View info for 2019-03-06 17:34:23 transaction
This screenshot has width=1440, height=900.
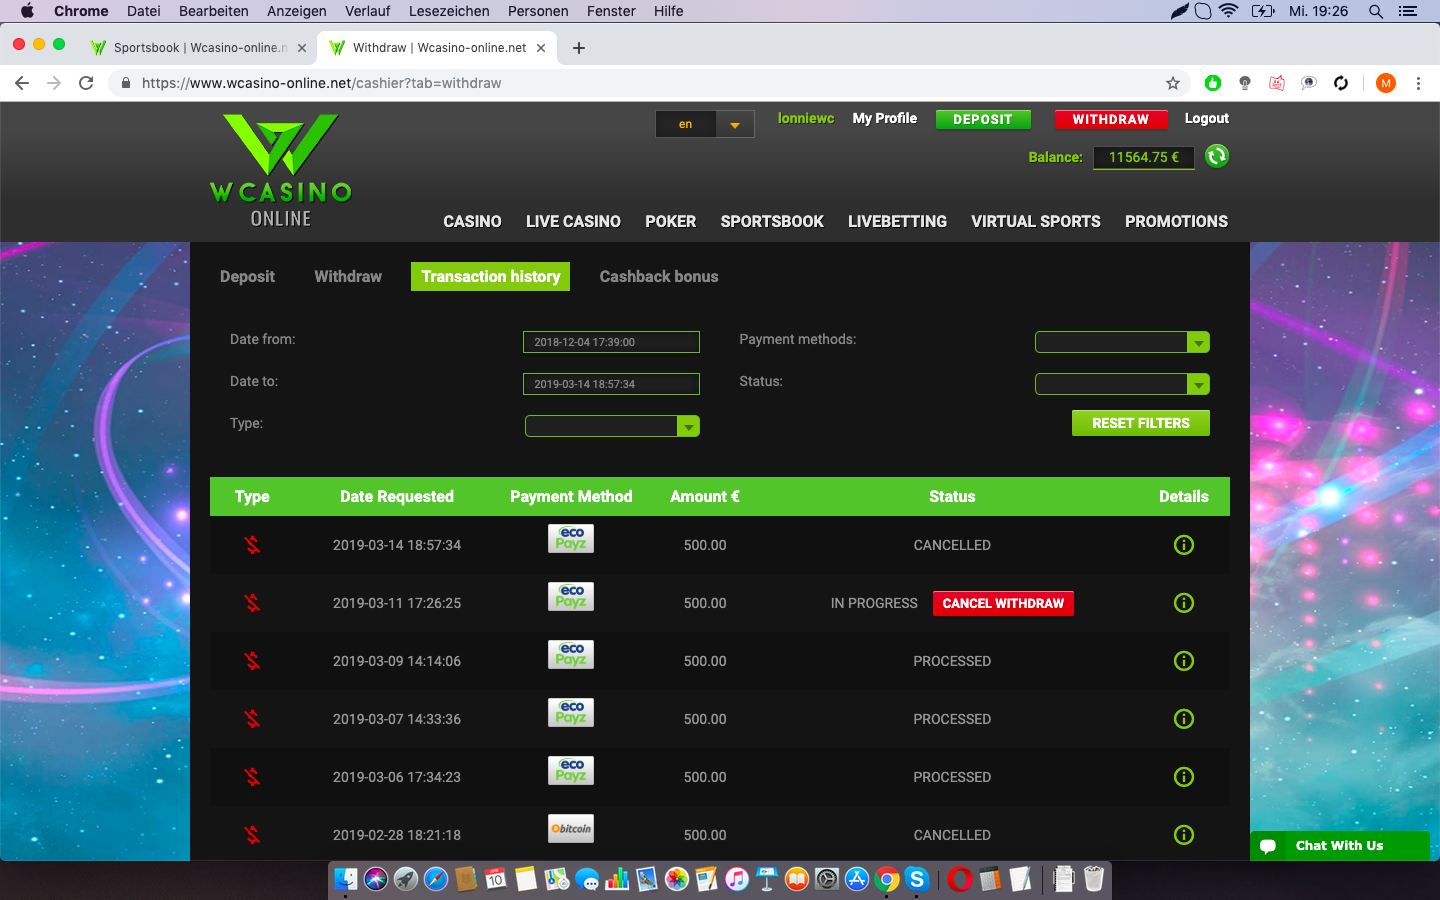tap(1184, 777)
